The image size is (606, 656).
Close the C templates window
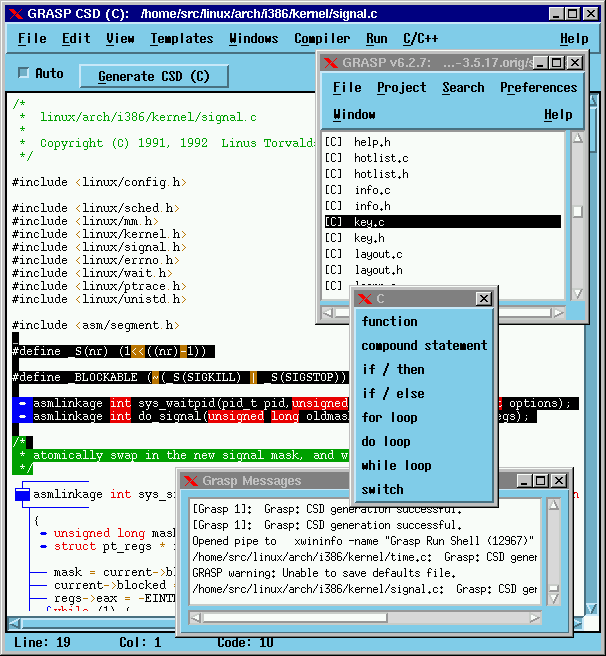484,299
